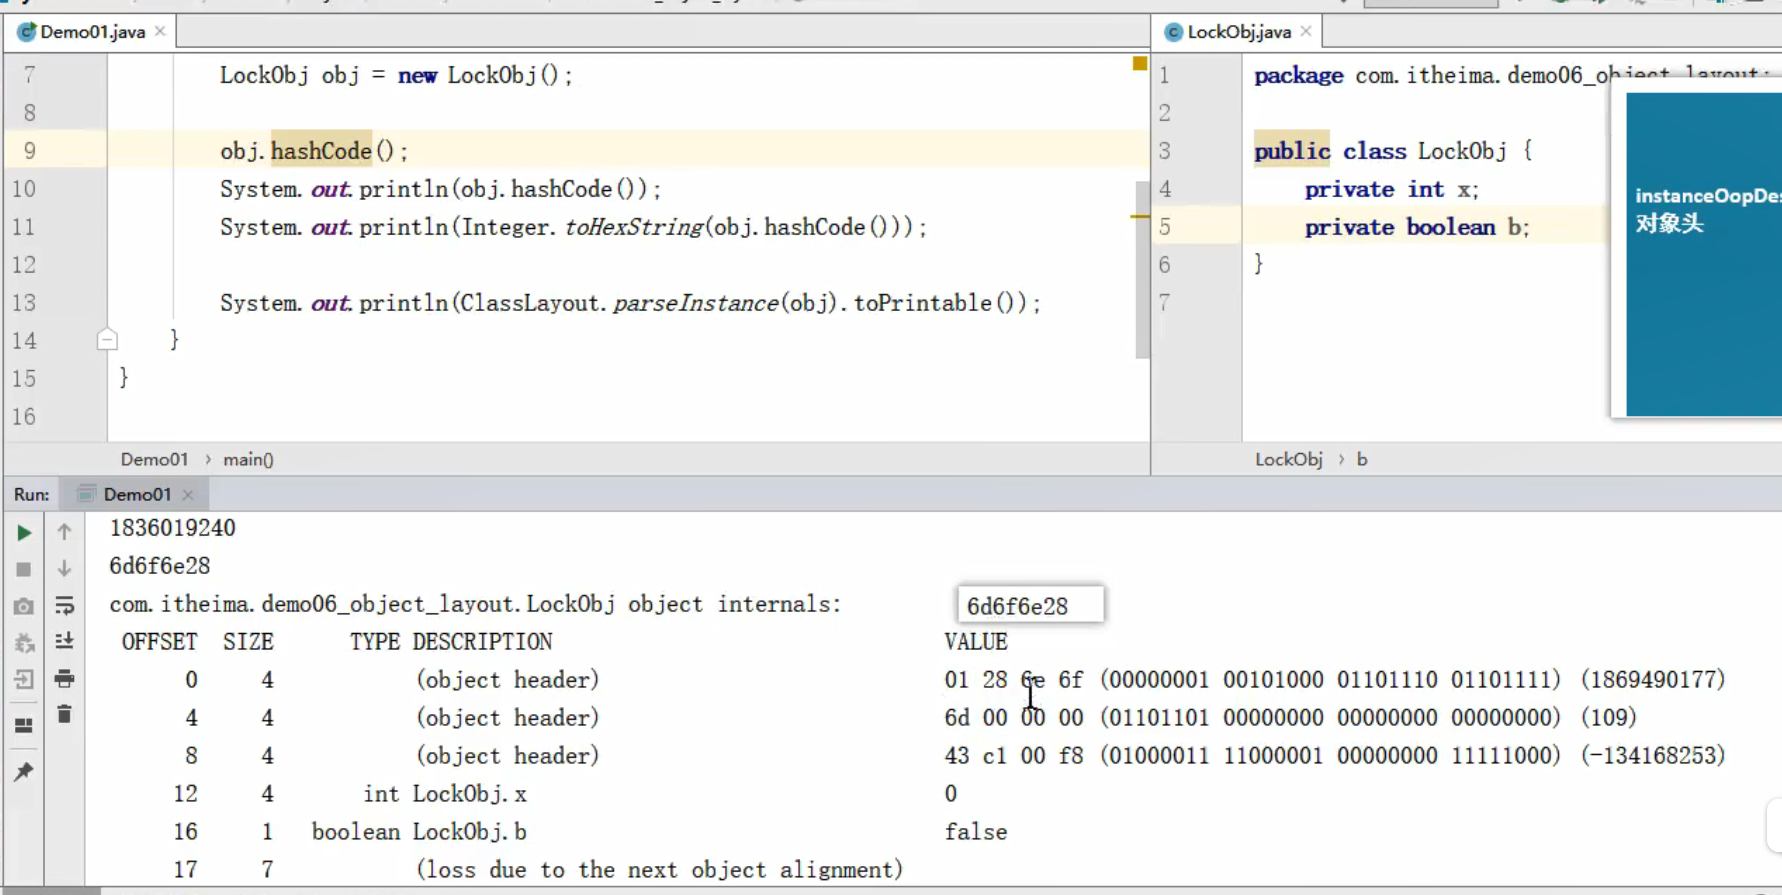1782x895 pixels.
Task: Toggle soft-wrap in the console
Action: (x=64, y=605)
